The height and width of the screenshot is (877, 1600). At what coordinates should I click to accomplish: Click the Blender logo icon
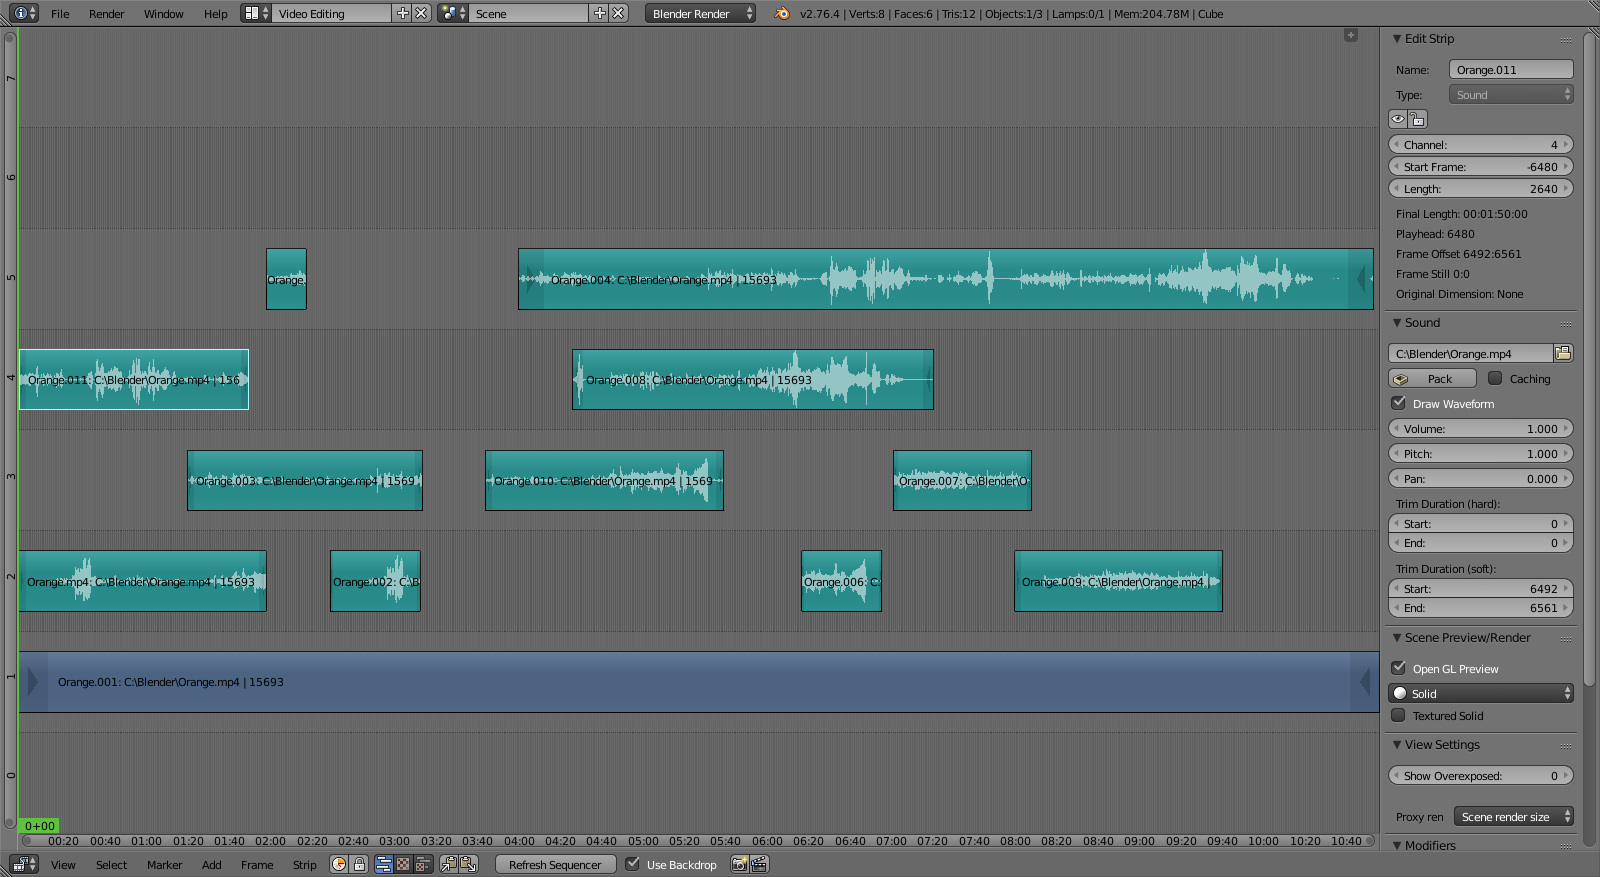point(782,13)
